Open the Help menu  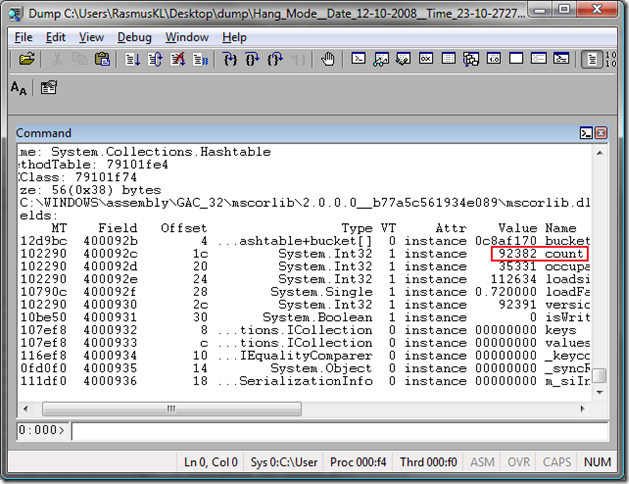[234, 37]
